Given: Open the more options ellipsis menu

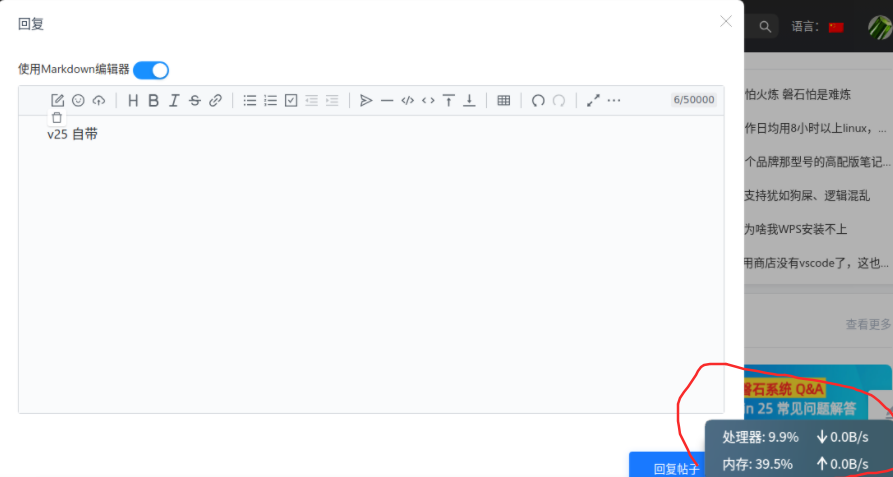Looking at the screenshot, I should [614, 101].
